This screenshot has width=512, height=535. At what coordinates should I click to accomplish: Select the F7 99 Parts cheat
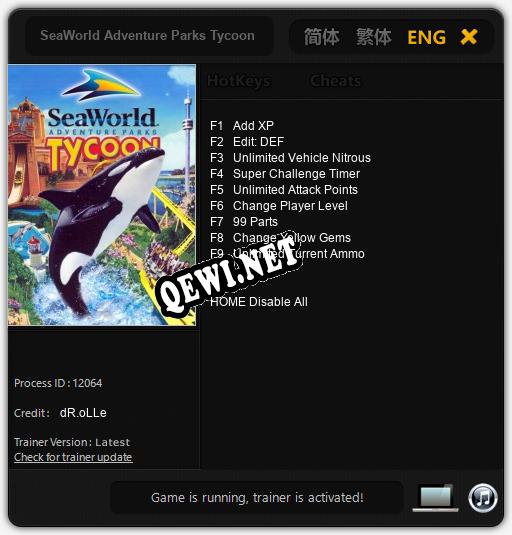pos(244,222)
